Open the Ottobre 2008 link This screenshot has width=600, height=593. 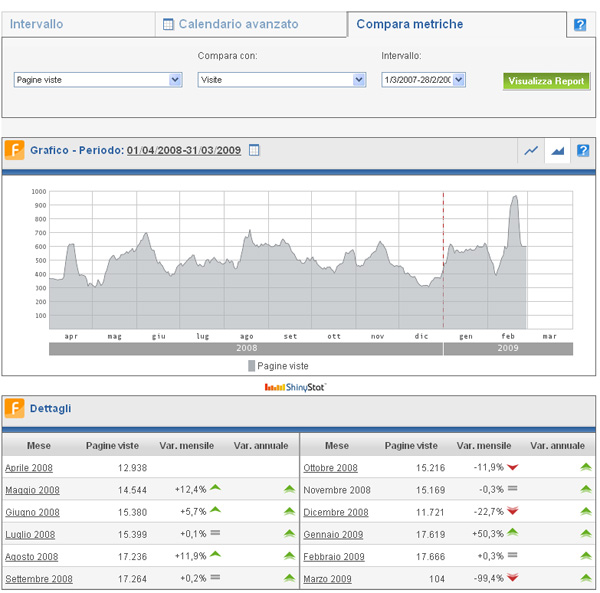coord(331,468)
